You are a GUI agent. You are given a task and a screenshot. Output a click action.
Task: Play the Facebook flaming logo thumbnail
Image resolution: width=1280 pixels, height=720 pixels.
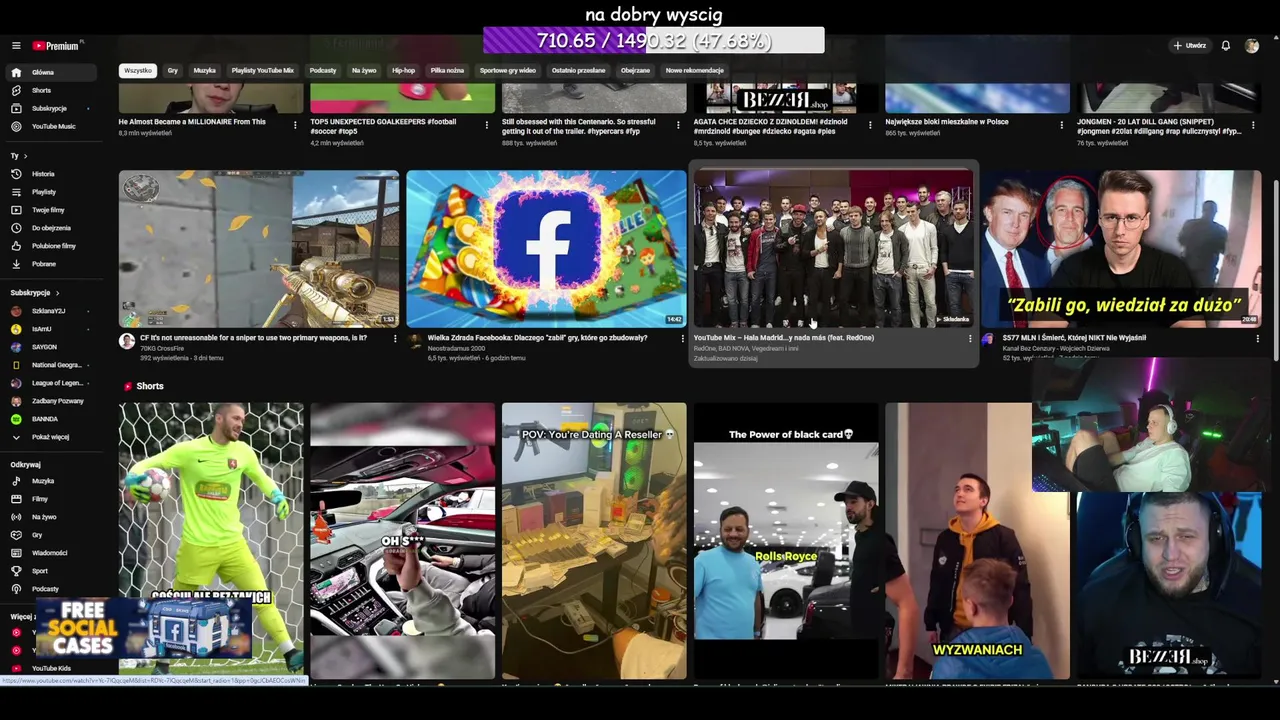click(546, 249)
